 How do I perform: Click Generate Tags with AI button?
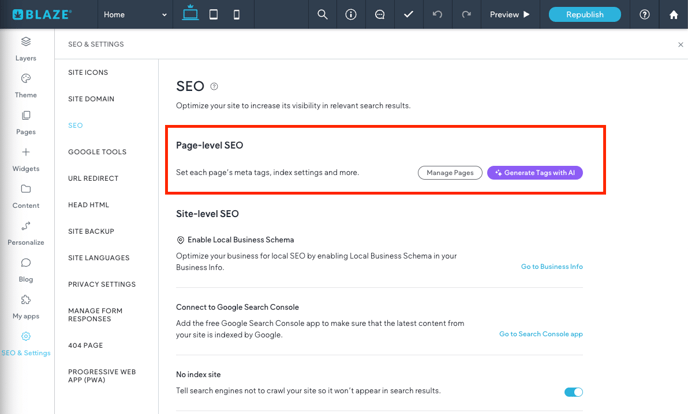(535, 173)
